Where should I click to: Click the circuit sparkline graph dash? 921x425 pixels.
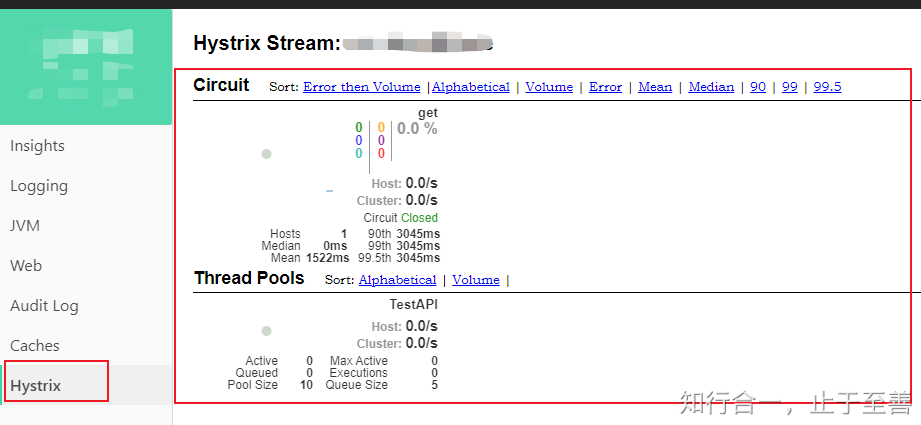330,191
